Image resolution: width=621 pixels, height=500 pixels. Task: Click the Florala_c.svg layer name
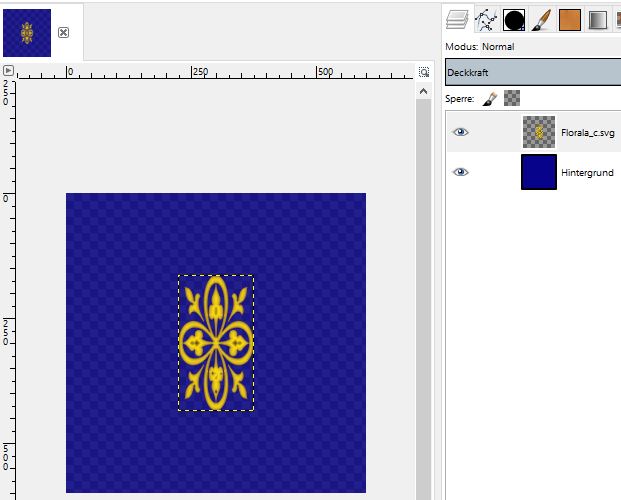point(588,133)
